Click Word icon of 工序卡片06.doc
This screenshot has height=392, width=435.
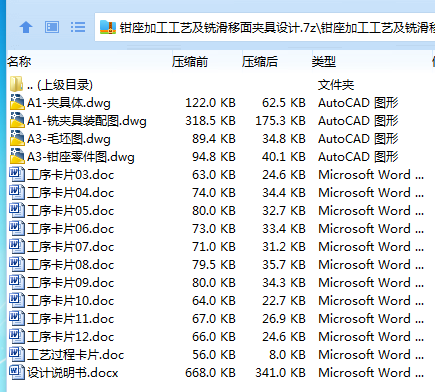point(17,228)
